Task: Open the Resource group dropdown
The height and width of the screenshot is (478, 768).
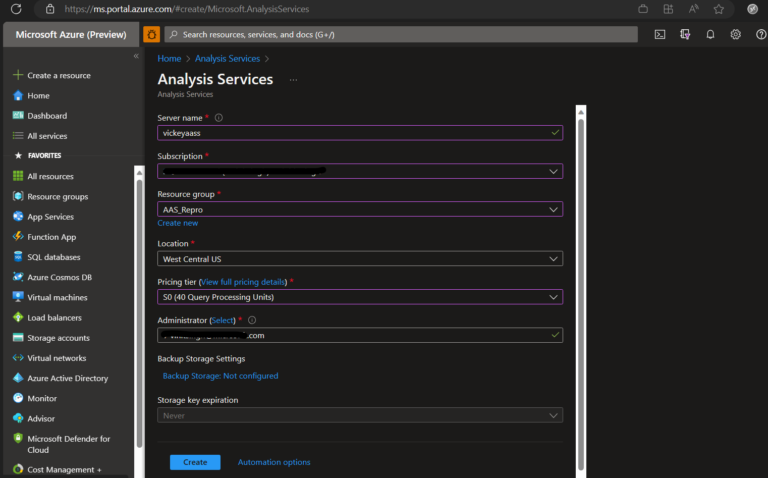Action: click(360, 209)
